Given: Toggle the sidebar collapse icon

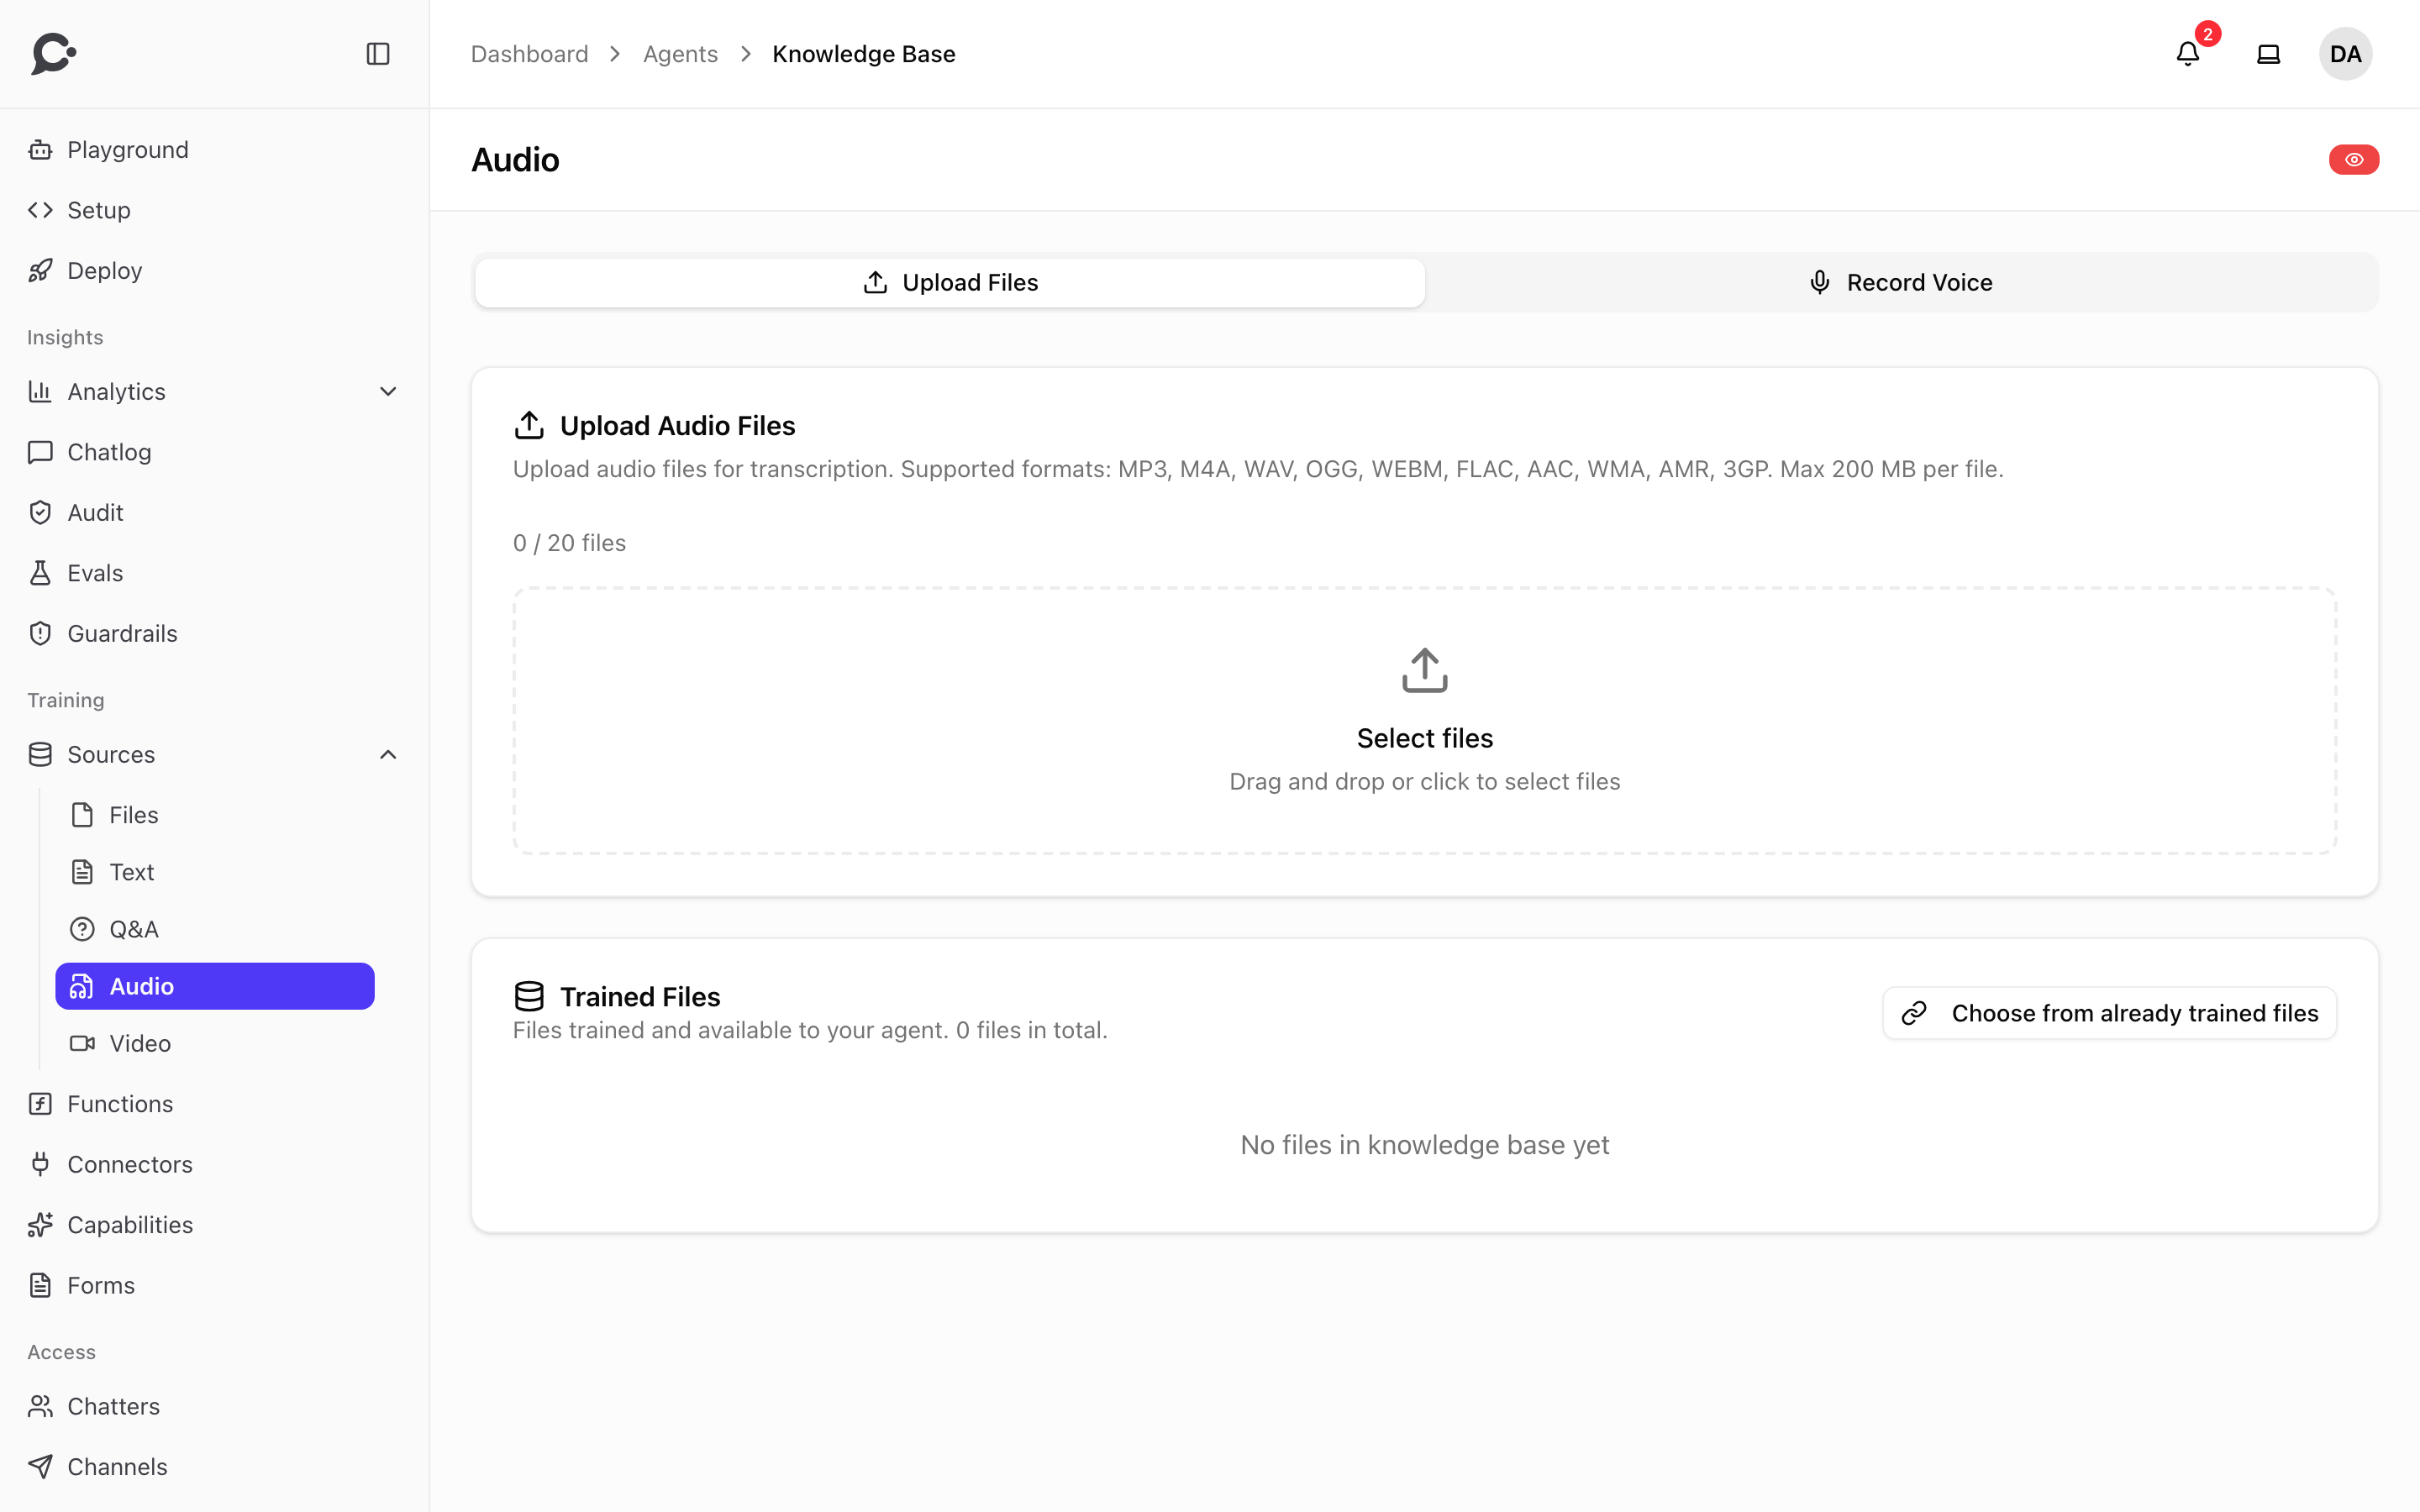Looking at the screenshot, I should pos(378,54).
